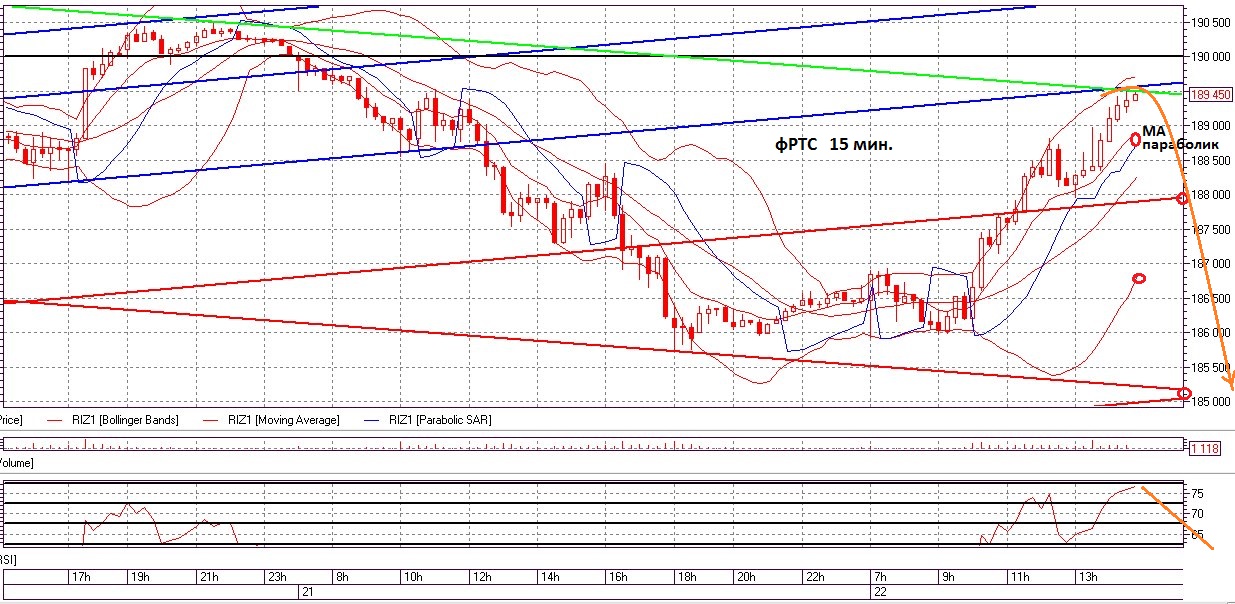Click the 185 500 price axis label
Image resolution: width=1235 pixels, height=604 pixels.
coord(1211,368)
